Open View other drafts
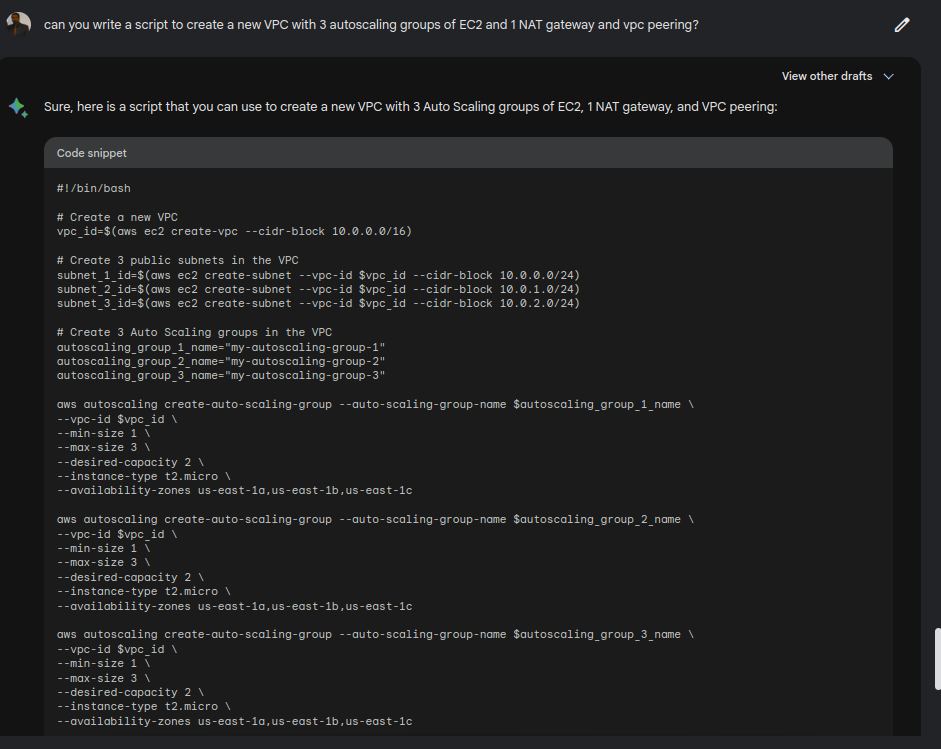This screenshot has width=941, height=749. point(826,76)
